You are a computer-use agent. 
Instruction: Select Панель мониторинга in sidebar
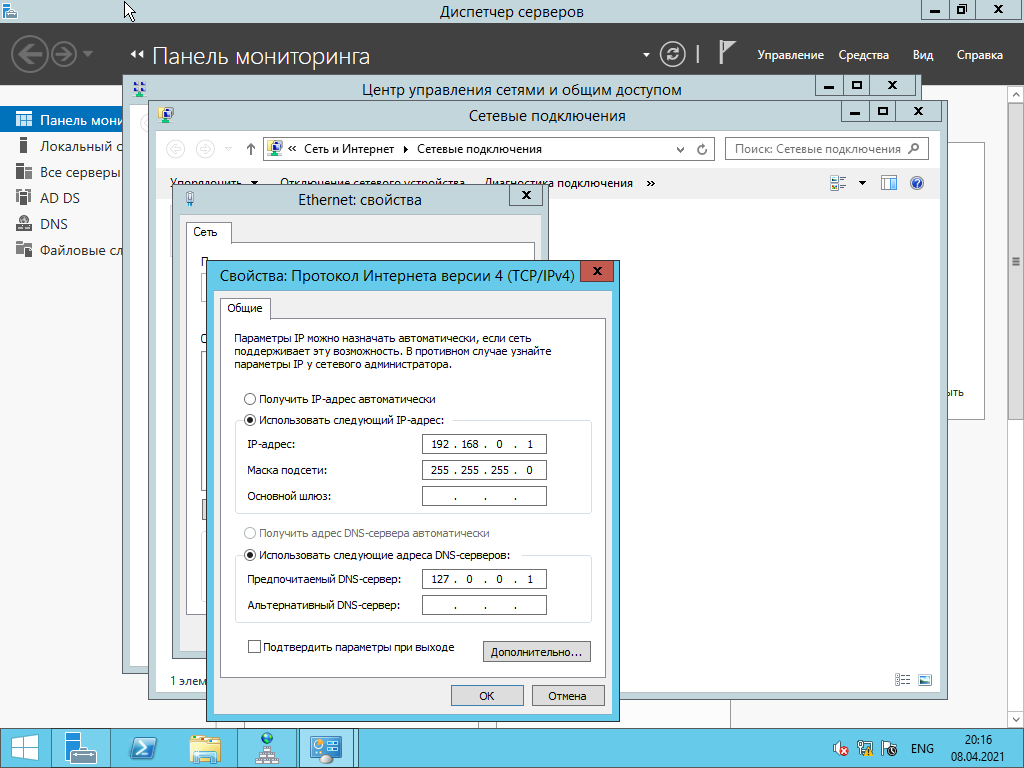[61, 120]
